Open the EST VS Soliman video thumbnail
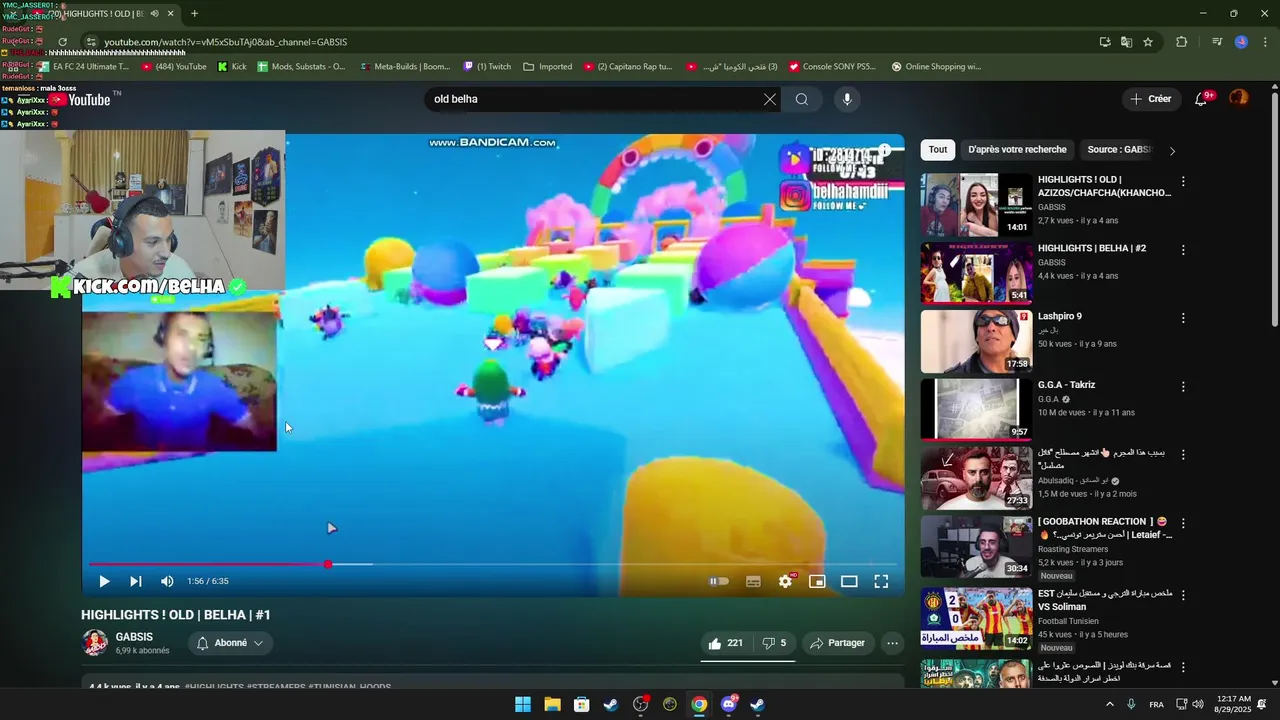The width and height of the screenshot is (1280, 720). (x=976, y=618)
